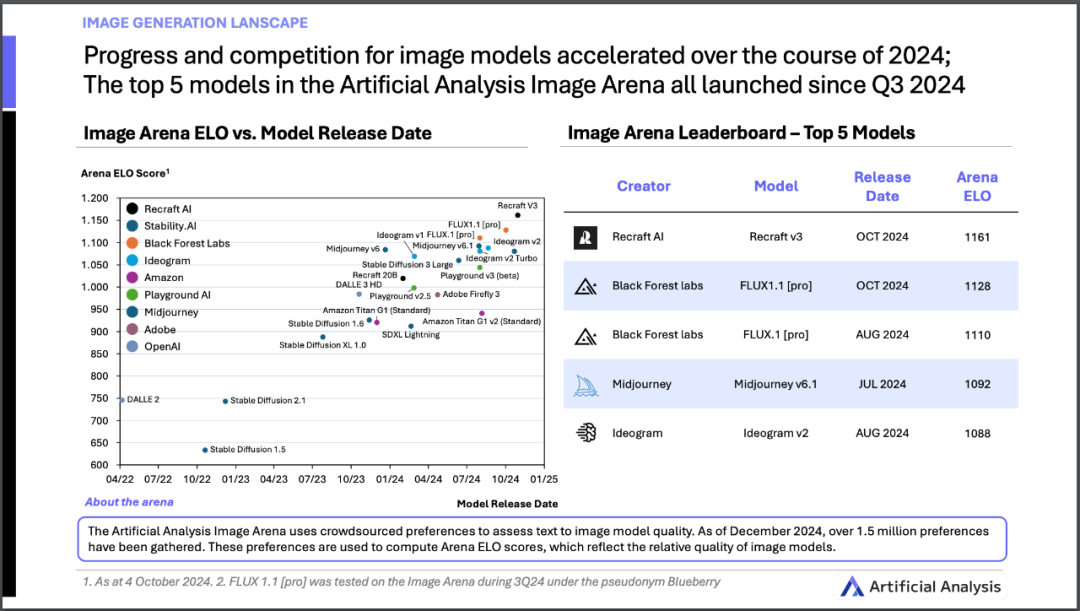Click the FLUX.1 [pro] model cell
This screenshot has height=611, width=1080.
[x=776, y=335]
